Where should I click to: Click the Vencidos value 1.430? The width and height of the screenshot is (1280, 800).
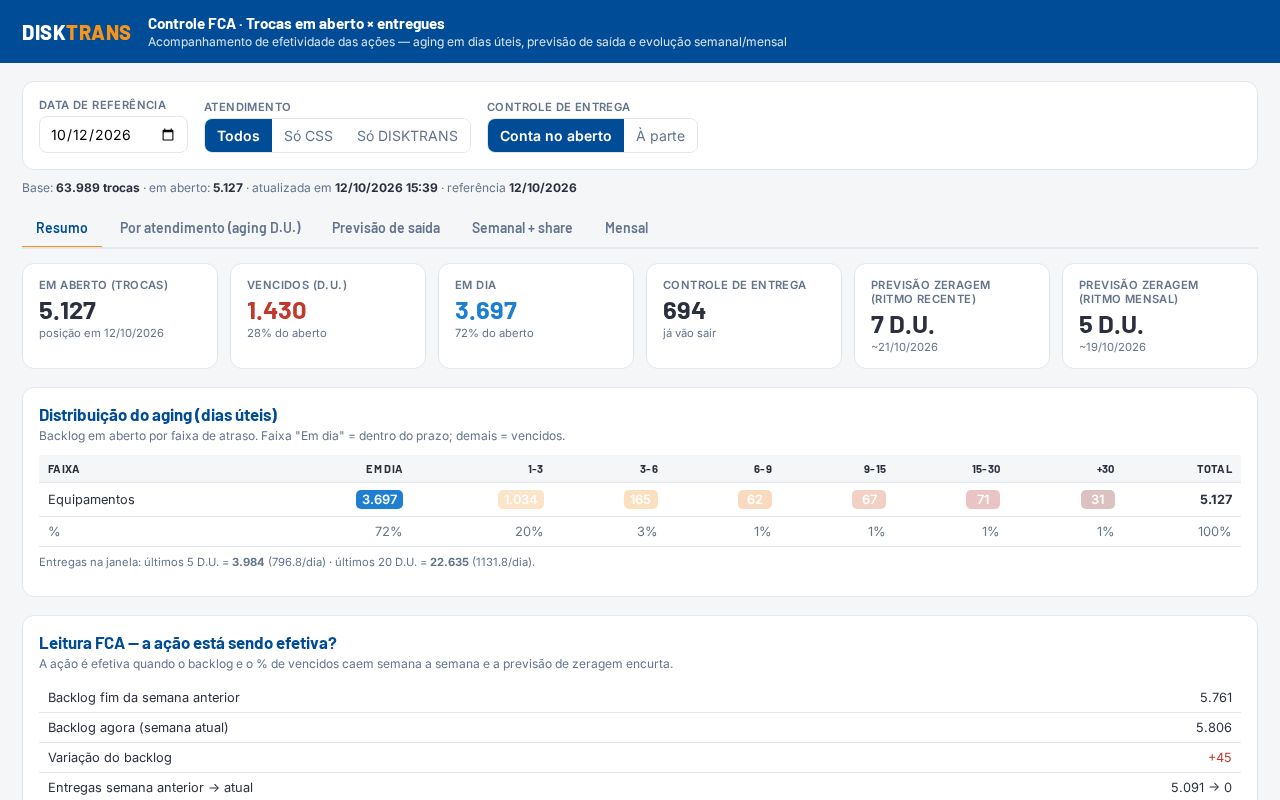point(277,310)
